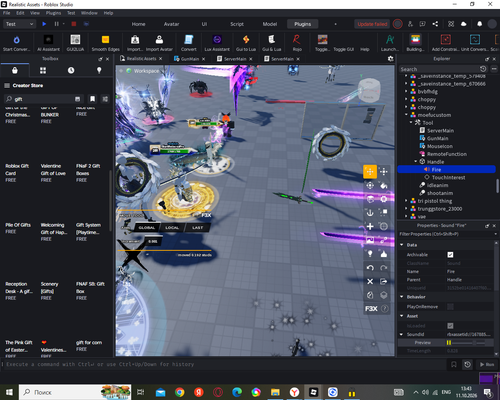Viewport: 500px width, 400px height.
Task: Click the GLOBAL axis button
Action: 147,228
